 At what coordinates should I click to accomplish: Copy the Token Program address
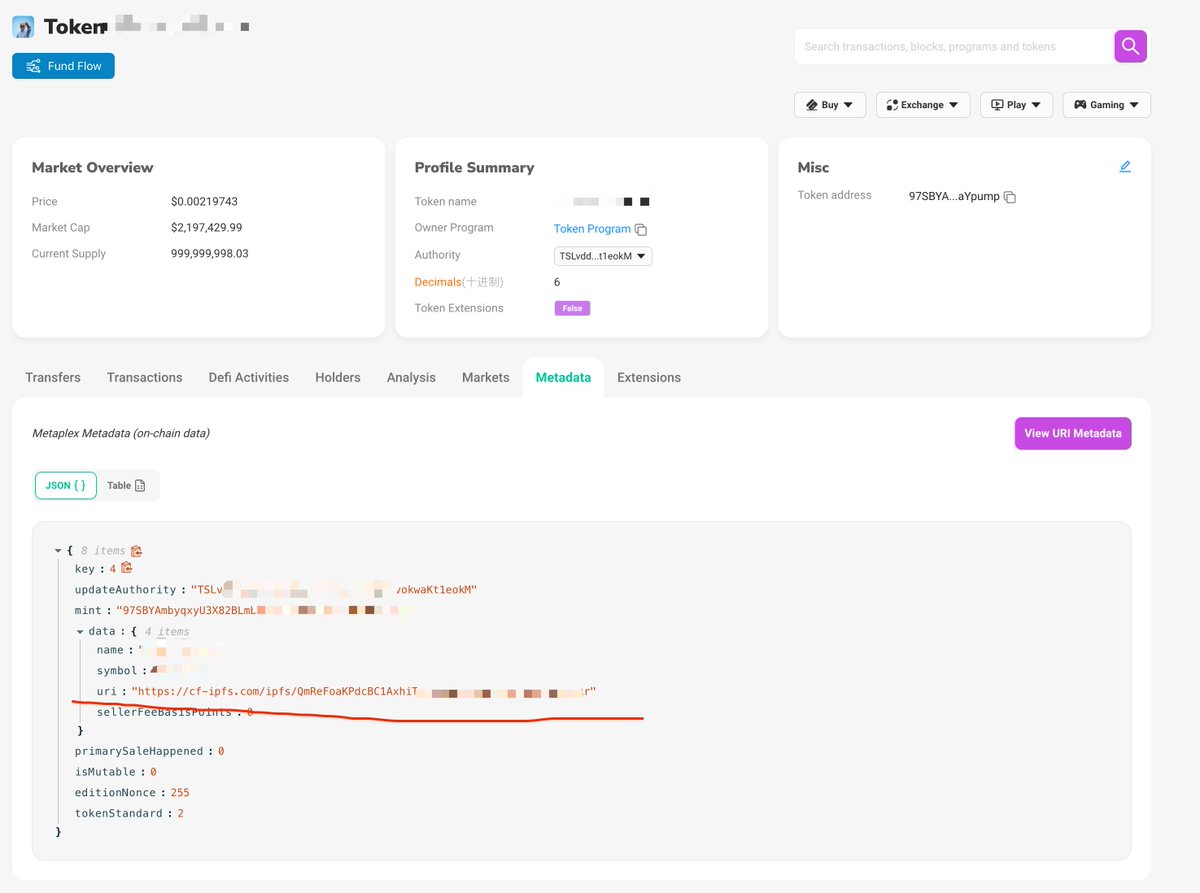tap(641, 229)
